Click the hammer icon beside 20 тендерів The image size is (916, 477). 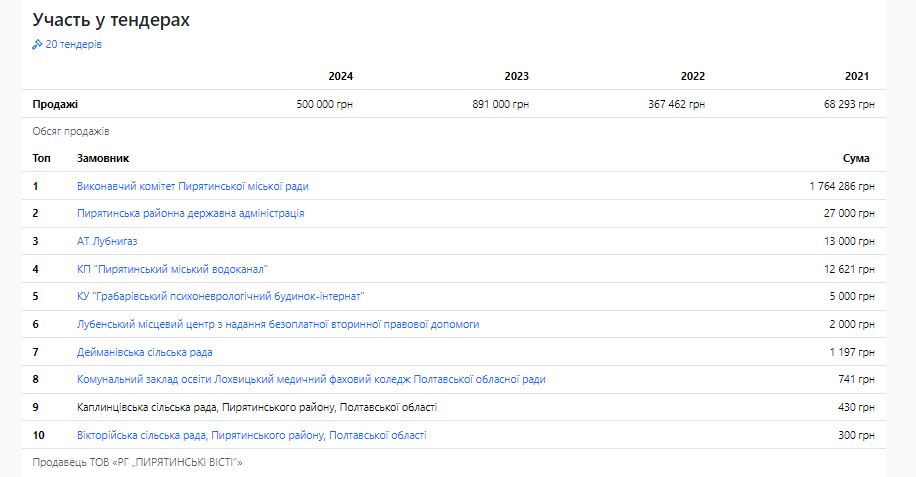[x=37, y=45]
